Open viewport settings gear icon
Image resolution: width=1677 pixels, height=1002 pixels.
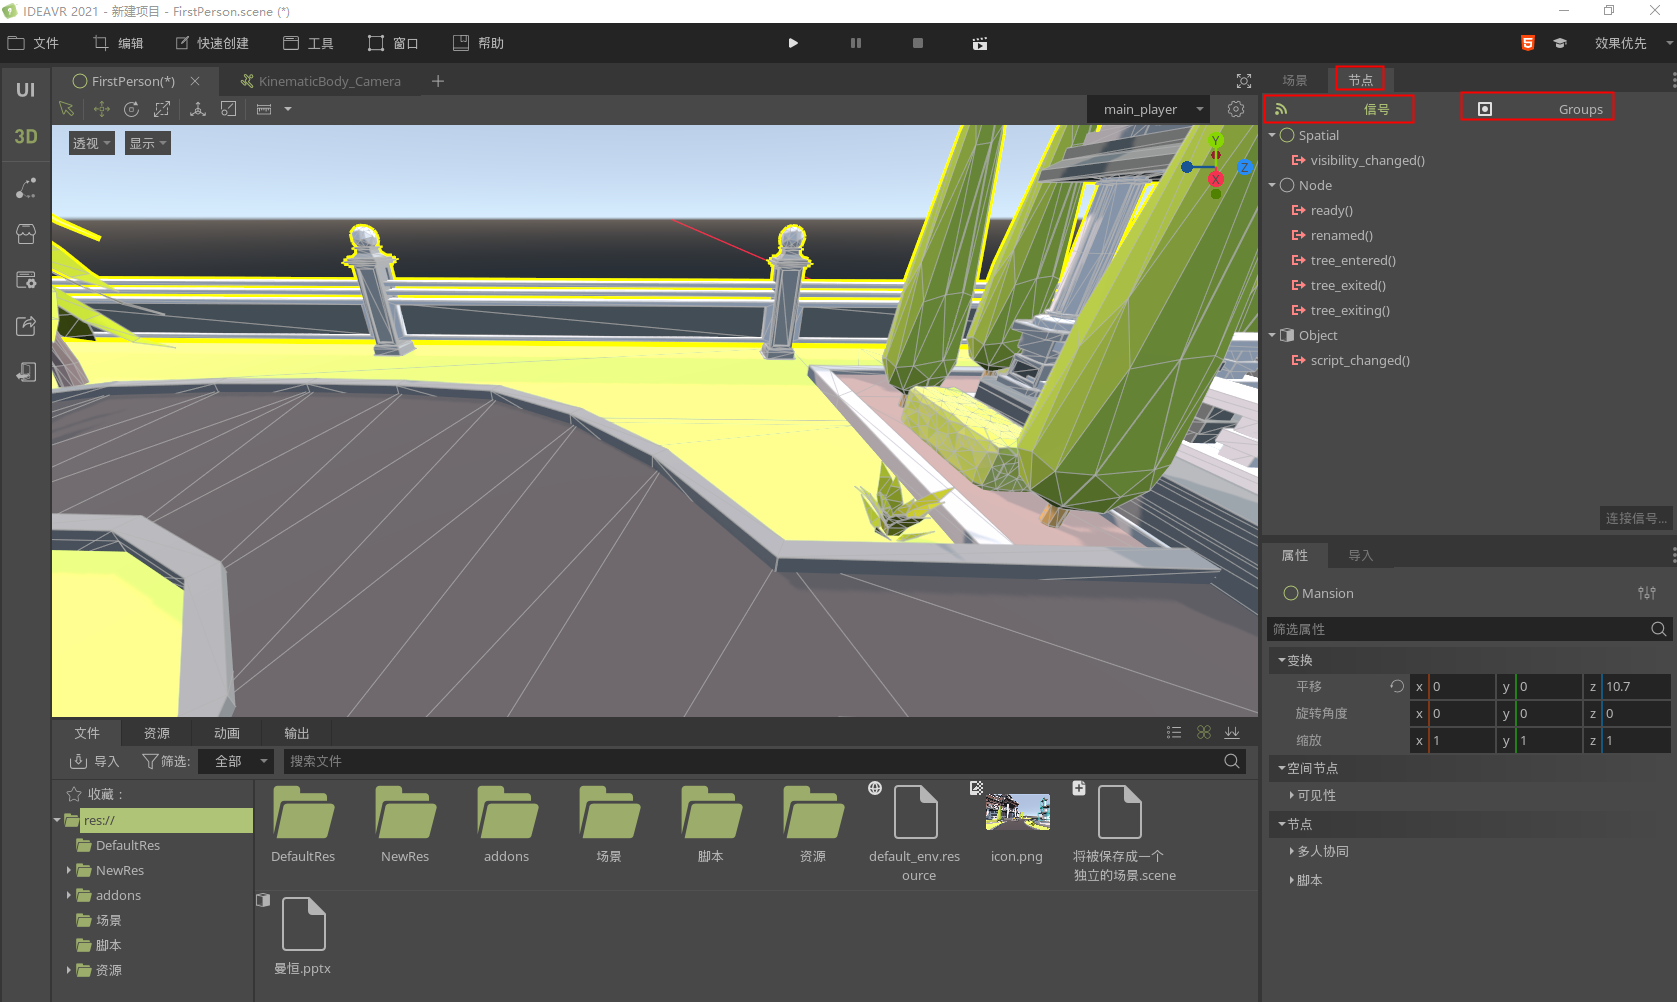[x=1236, y=109]
